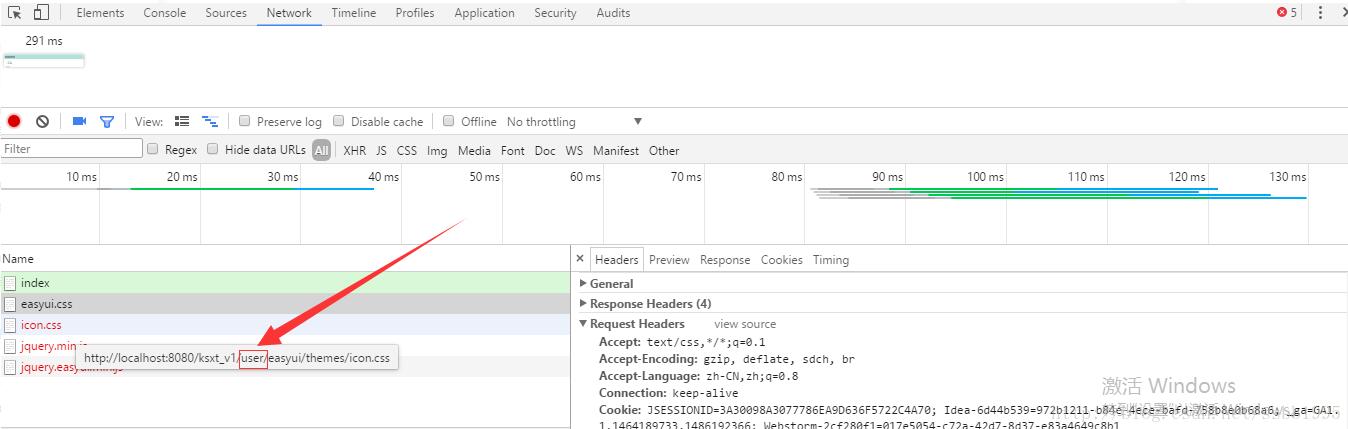Screen dimensions: 1348x429
Task: Click the camera capture screenshots icon
Action: pyautogui.click(x=79, y=121)
